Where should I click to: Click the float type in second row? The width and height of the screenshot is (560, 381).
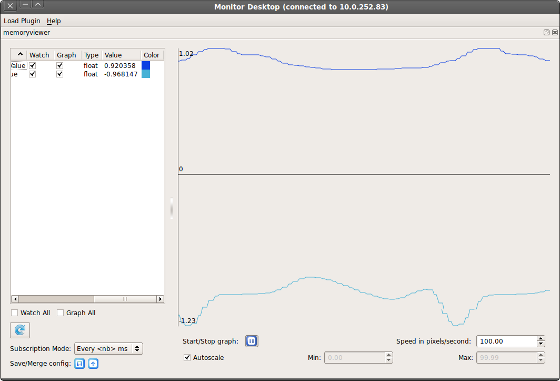(x=90, y=74)
